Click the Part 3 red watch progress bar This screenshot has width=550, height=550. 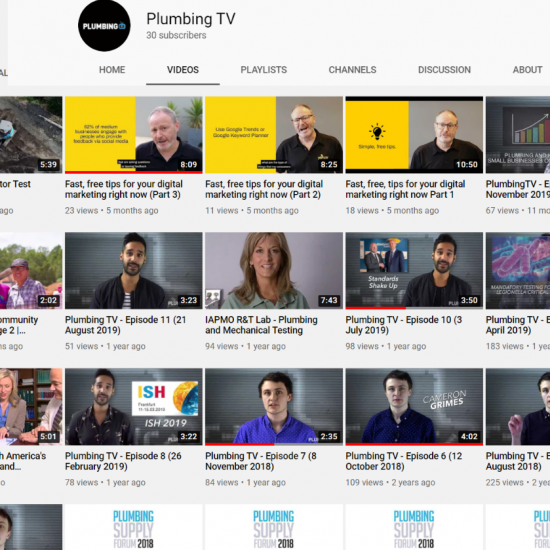(134, 172)
